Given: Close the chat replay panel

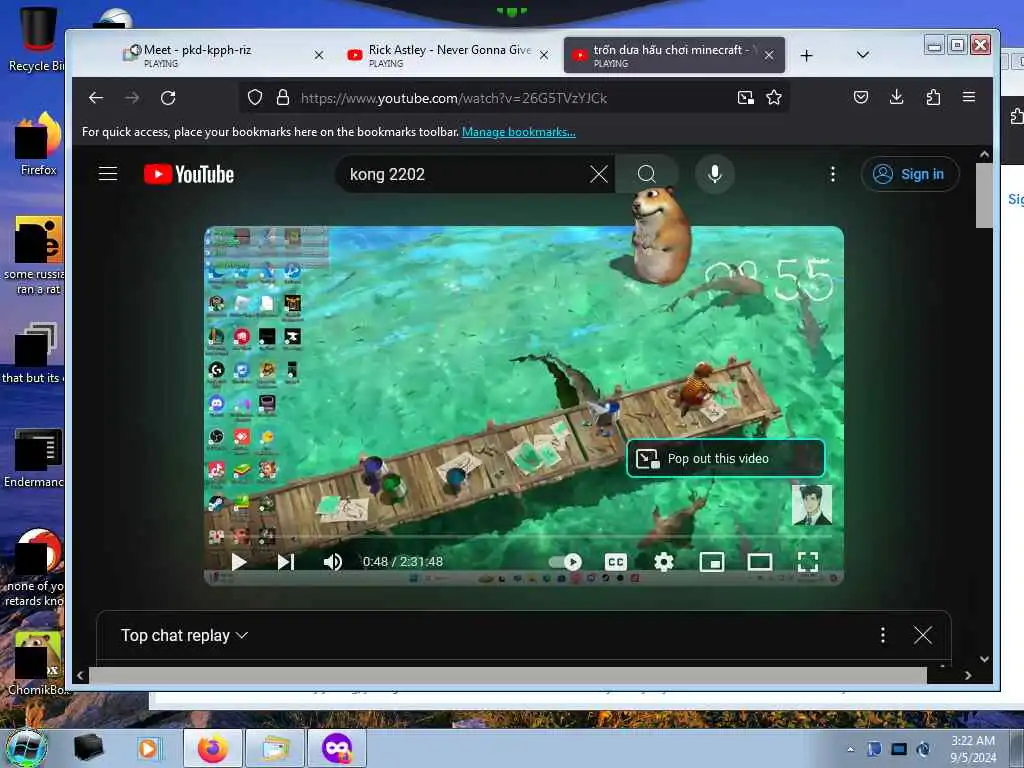Looking at the screenshot, I should pos(923,635).
